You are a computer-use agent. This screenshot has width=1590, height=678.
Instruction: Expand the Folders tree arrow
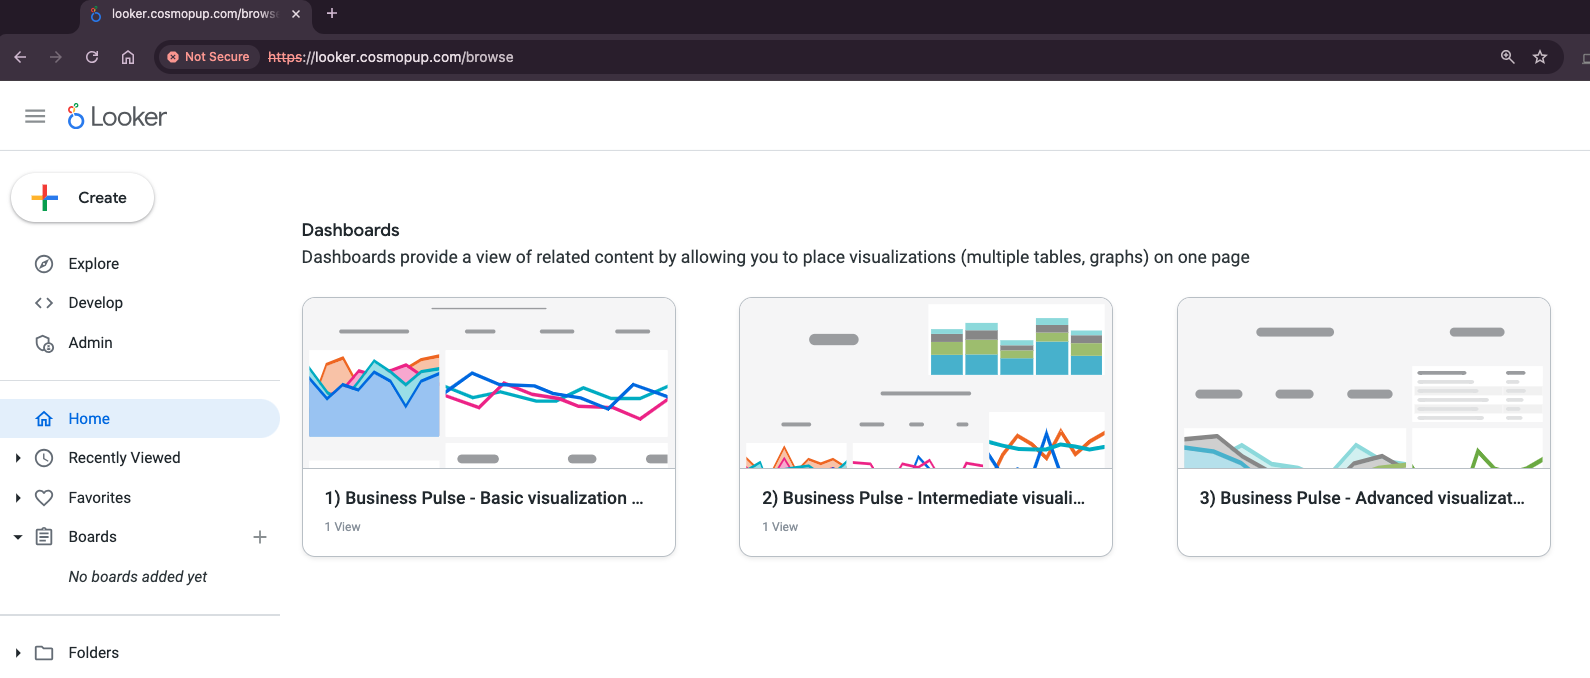point(18,653)
